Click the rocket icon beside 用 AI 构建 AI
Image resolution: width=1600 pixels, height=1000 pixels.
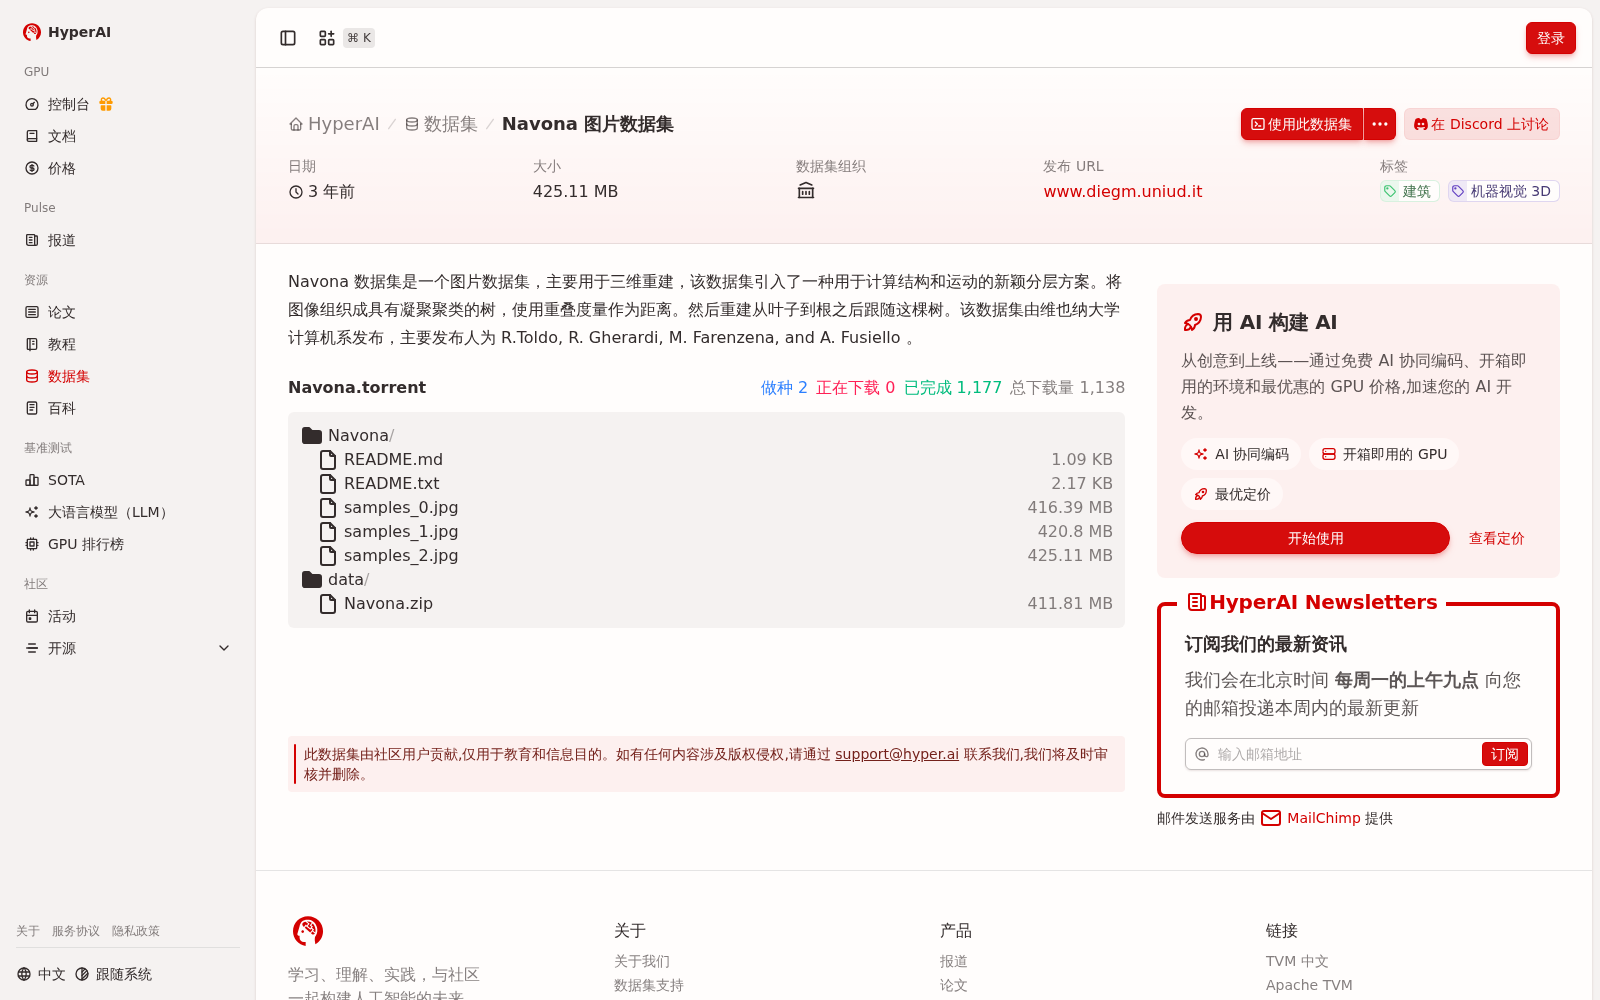(x=1192, y=322)
